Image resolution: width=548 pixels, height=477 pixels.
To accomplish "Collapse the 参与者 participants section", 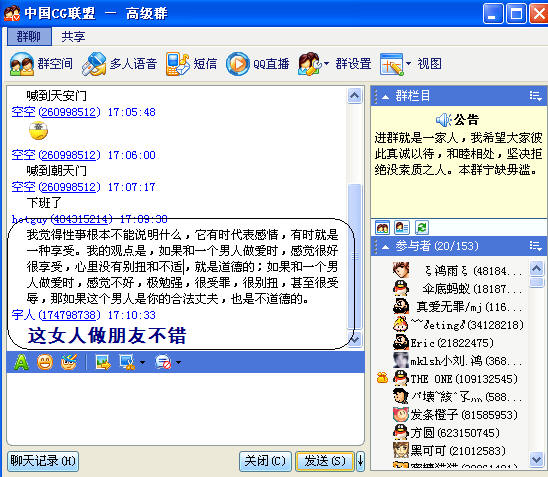I will pyautogui.click(x=385, y=247).
